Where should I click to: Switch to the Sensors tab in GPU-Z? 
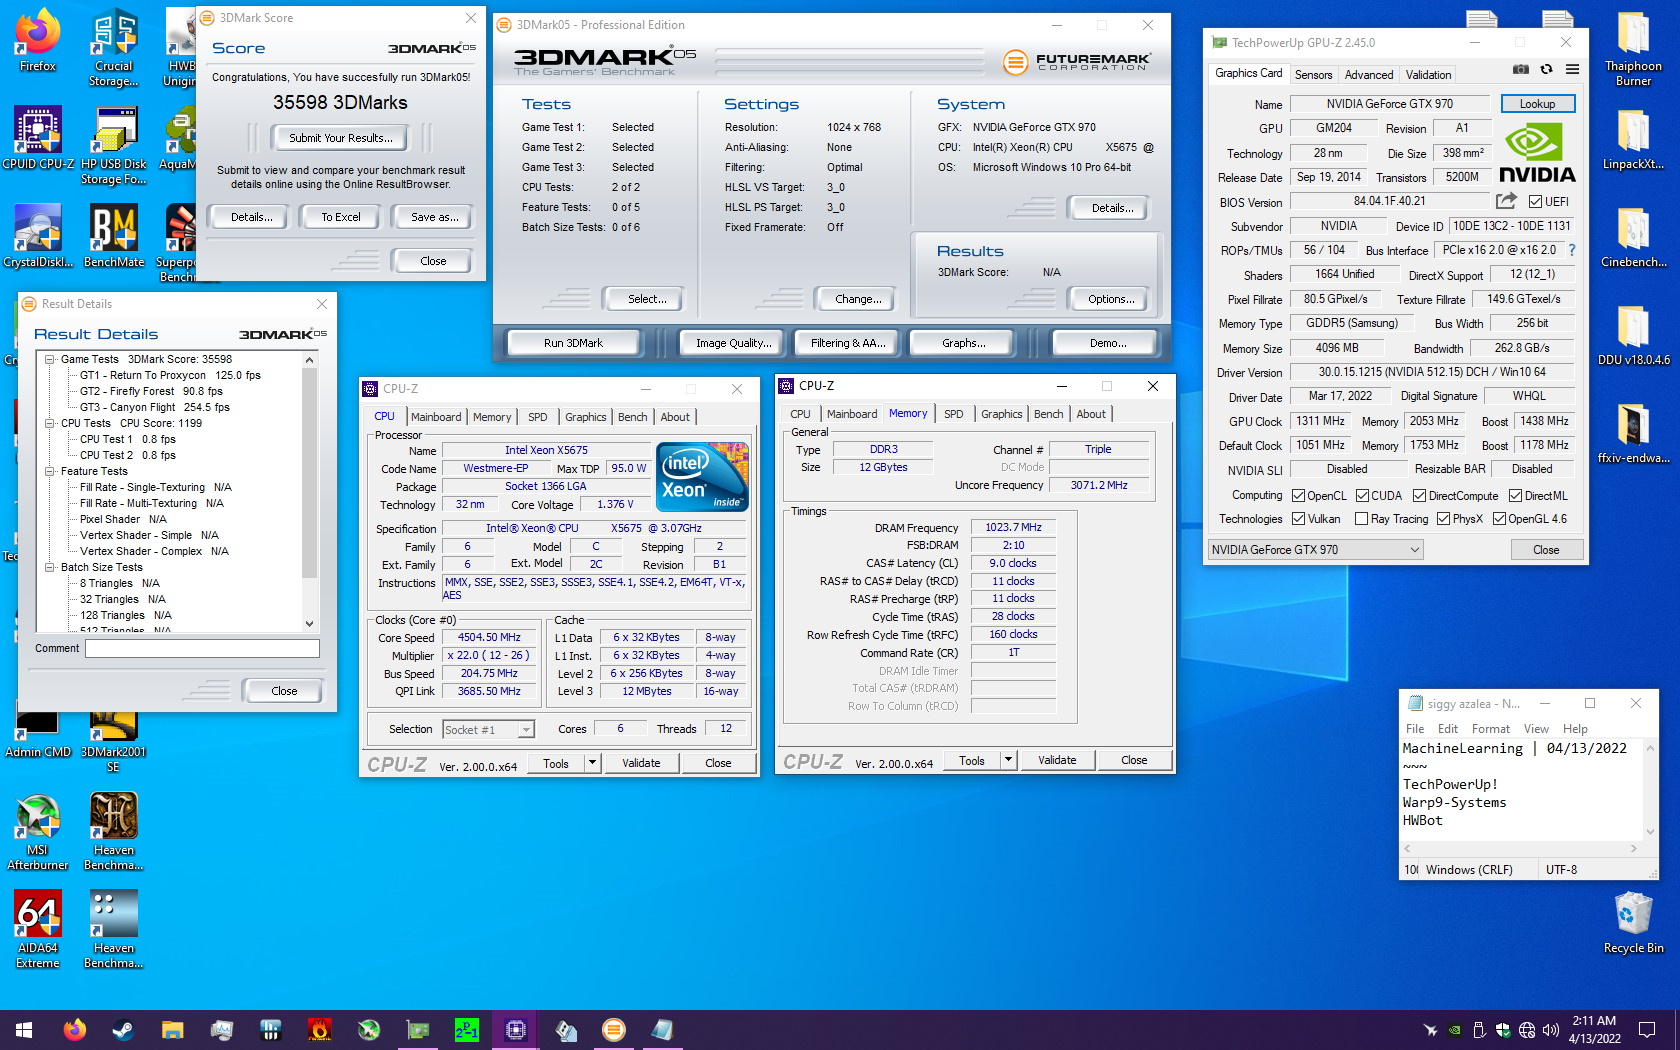[x=1313, y=75]
